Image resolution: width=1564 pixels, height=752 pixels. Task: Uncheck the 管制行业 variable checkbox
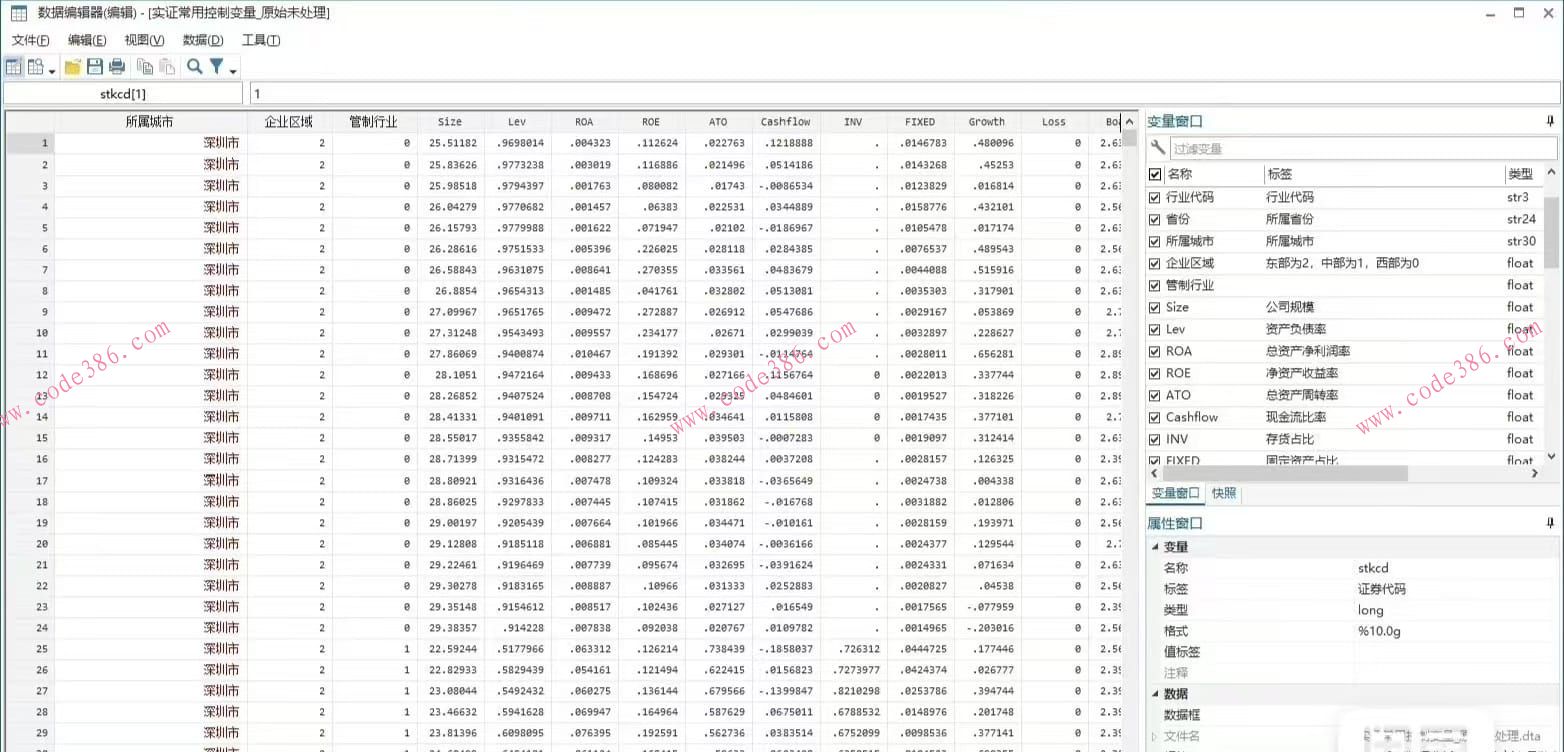(x=1155, y=285)
